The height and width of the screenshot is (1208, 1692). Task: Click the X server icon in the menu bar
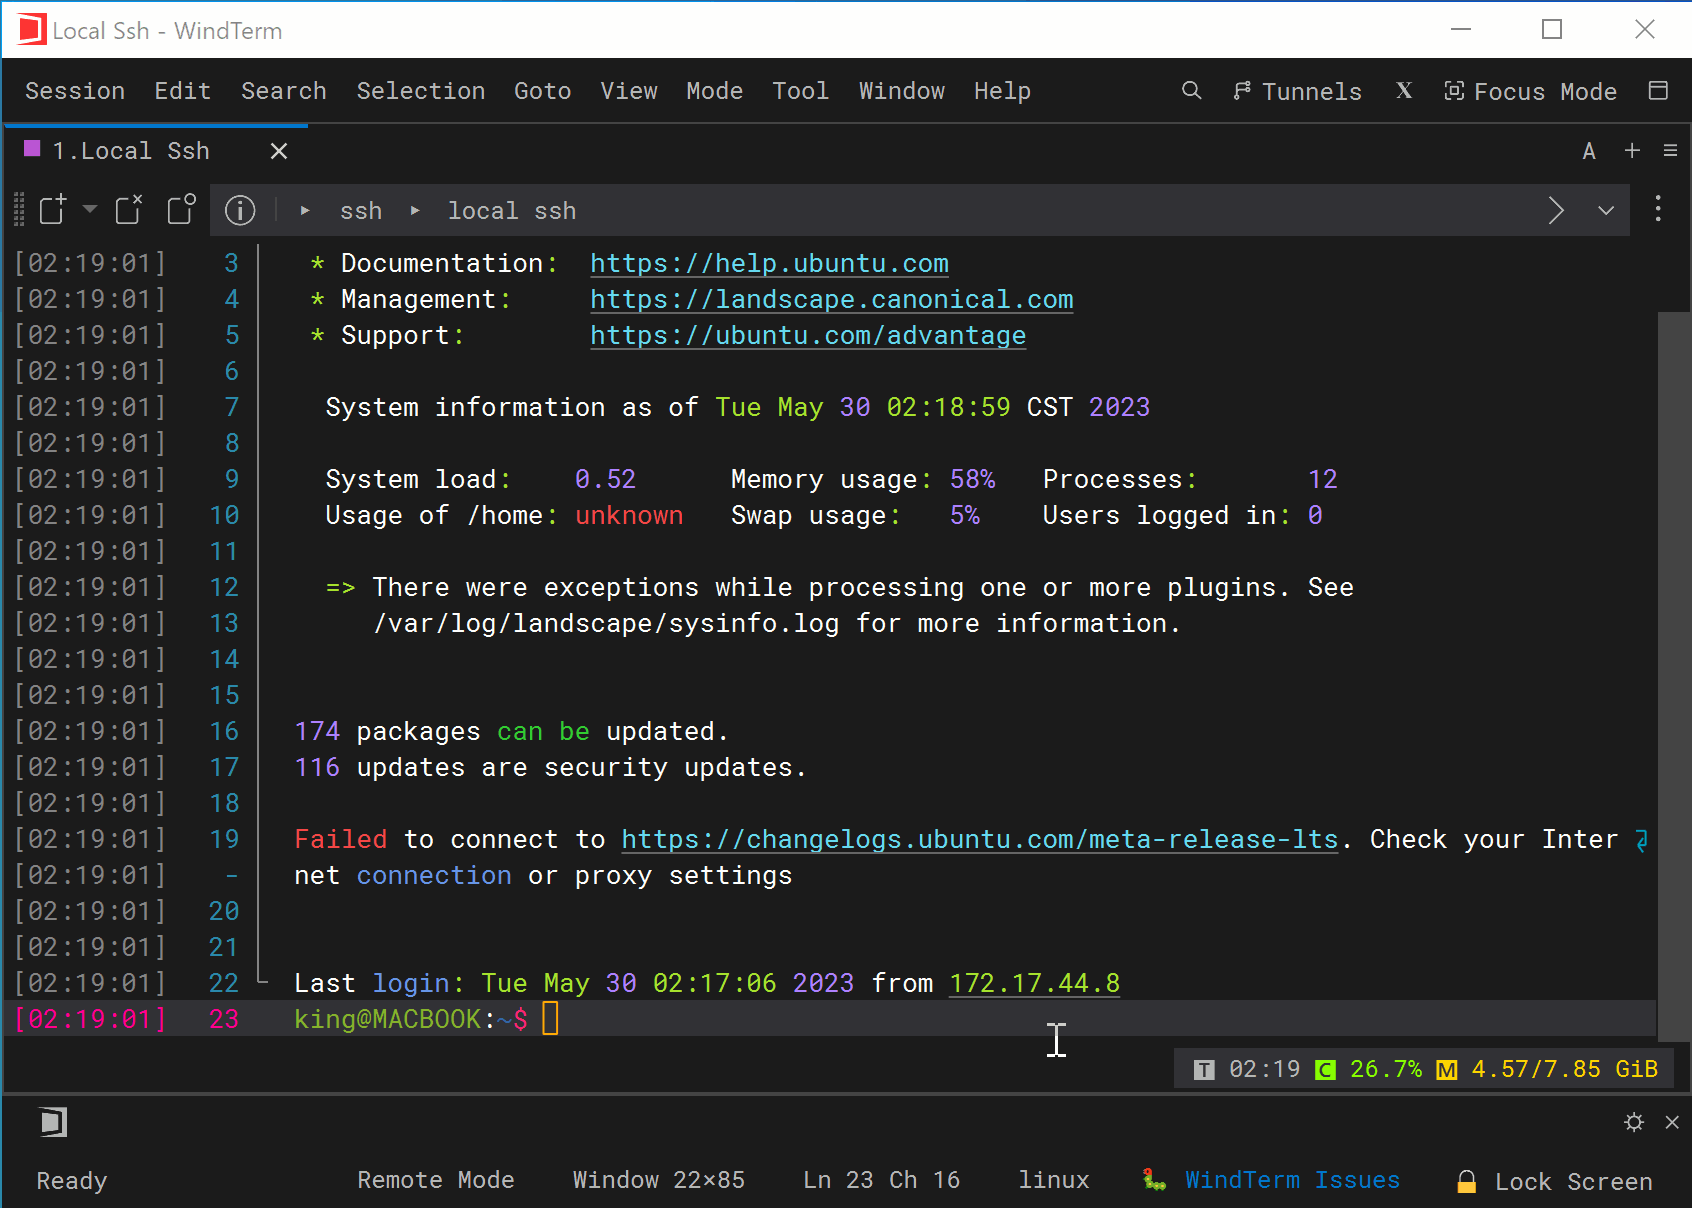(x=1404, y=91)
